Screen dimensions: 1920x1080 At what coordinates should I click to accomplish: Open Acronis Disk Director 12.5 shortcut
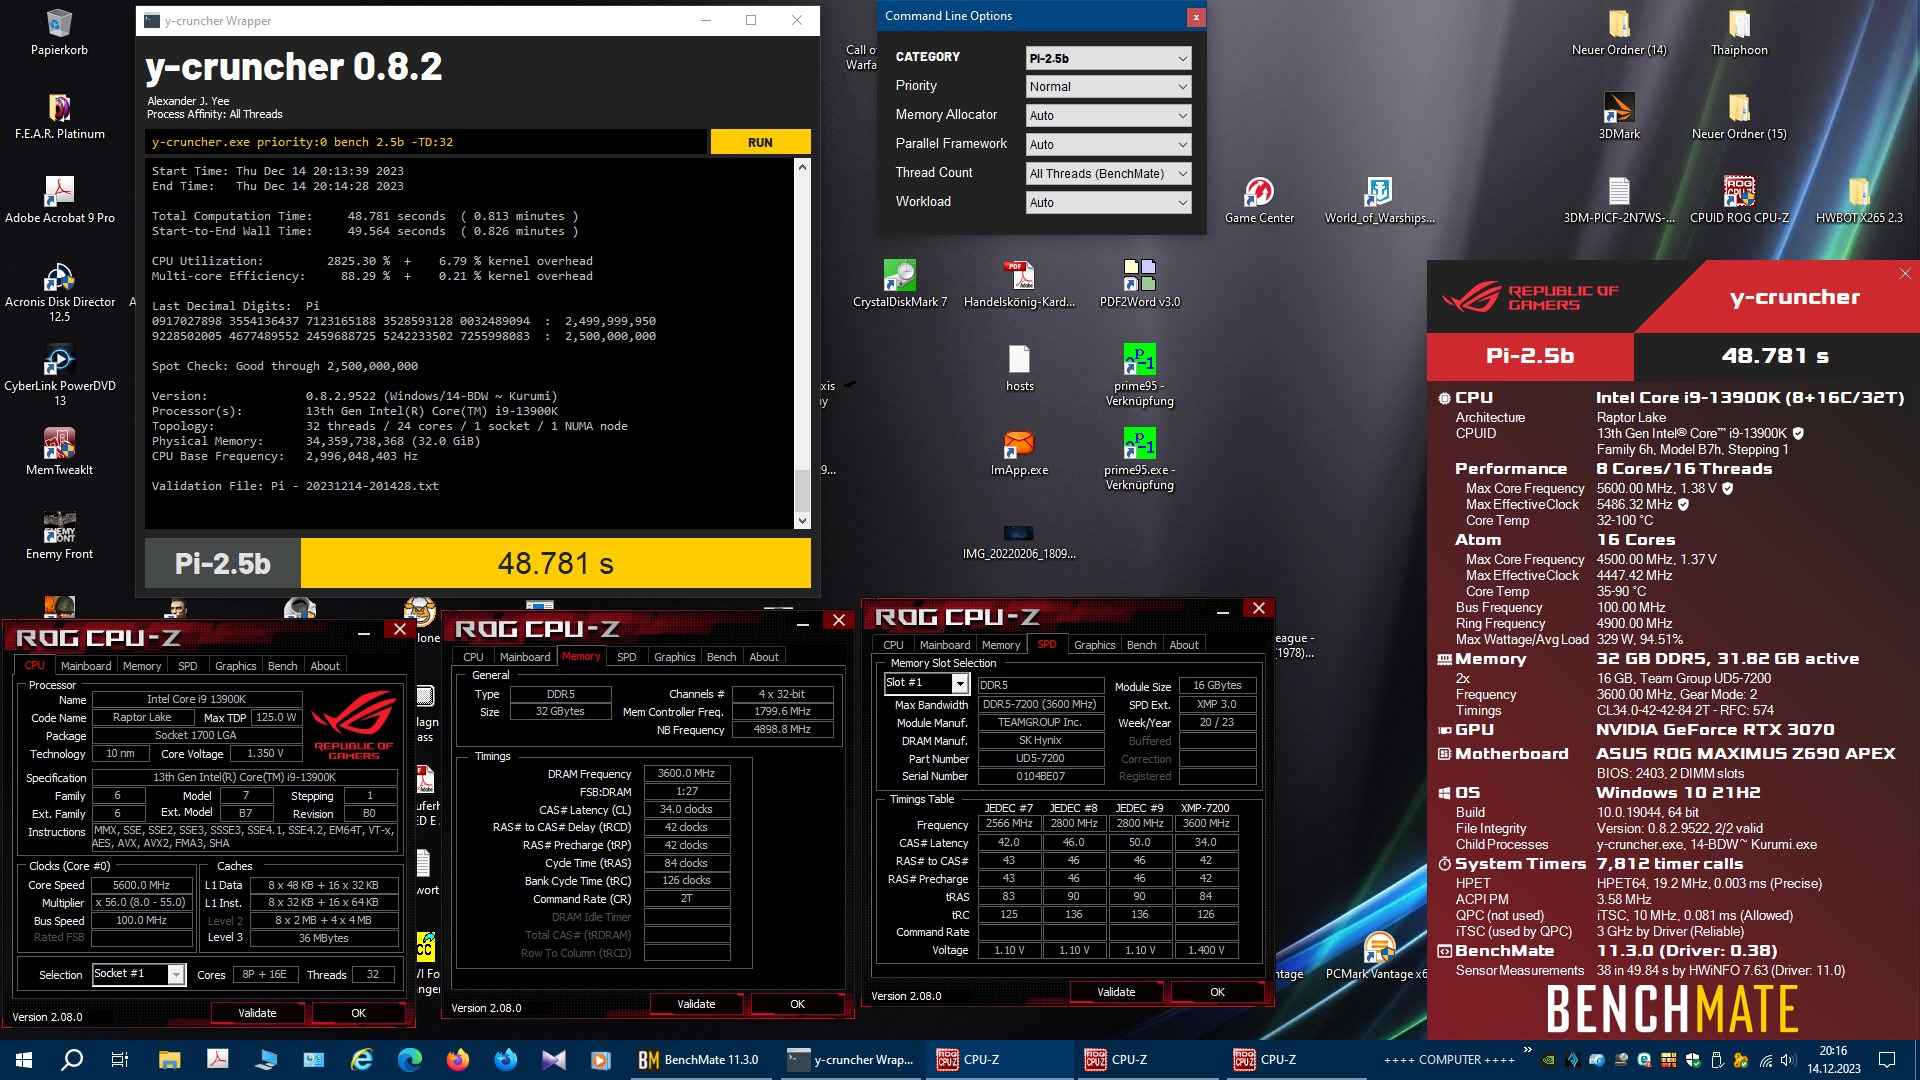[x=59, y=291]
